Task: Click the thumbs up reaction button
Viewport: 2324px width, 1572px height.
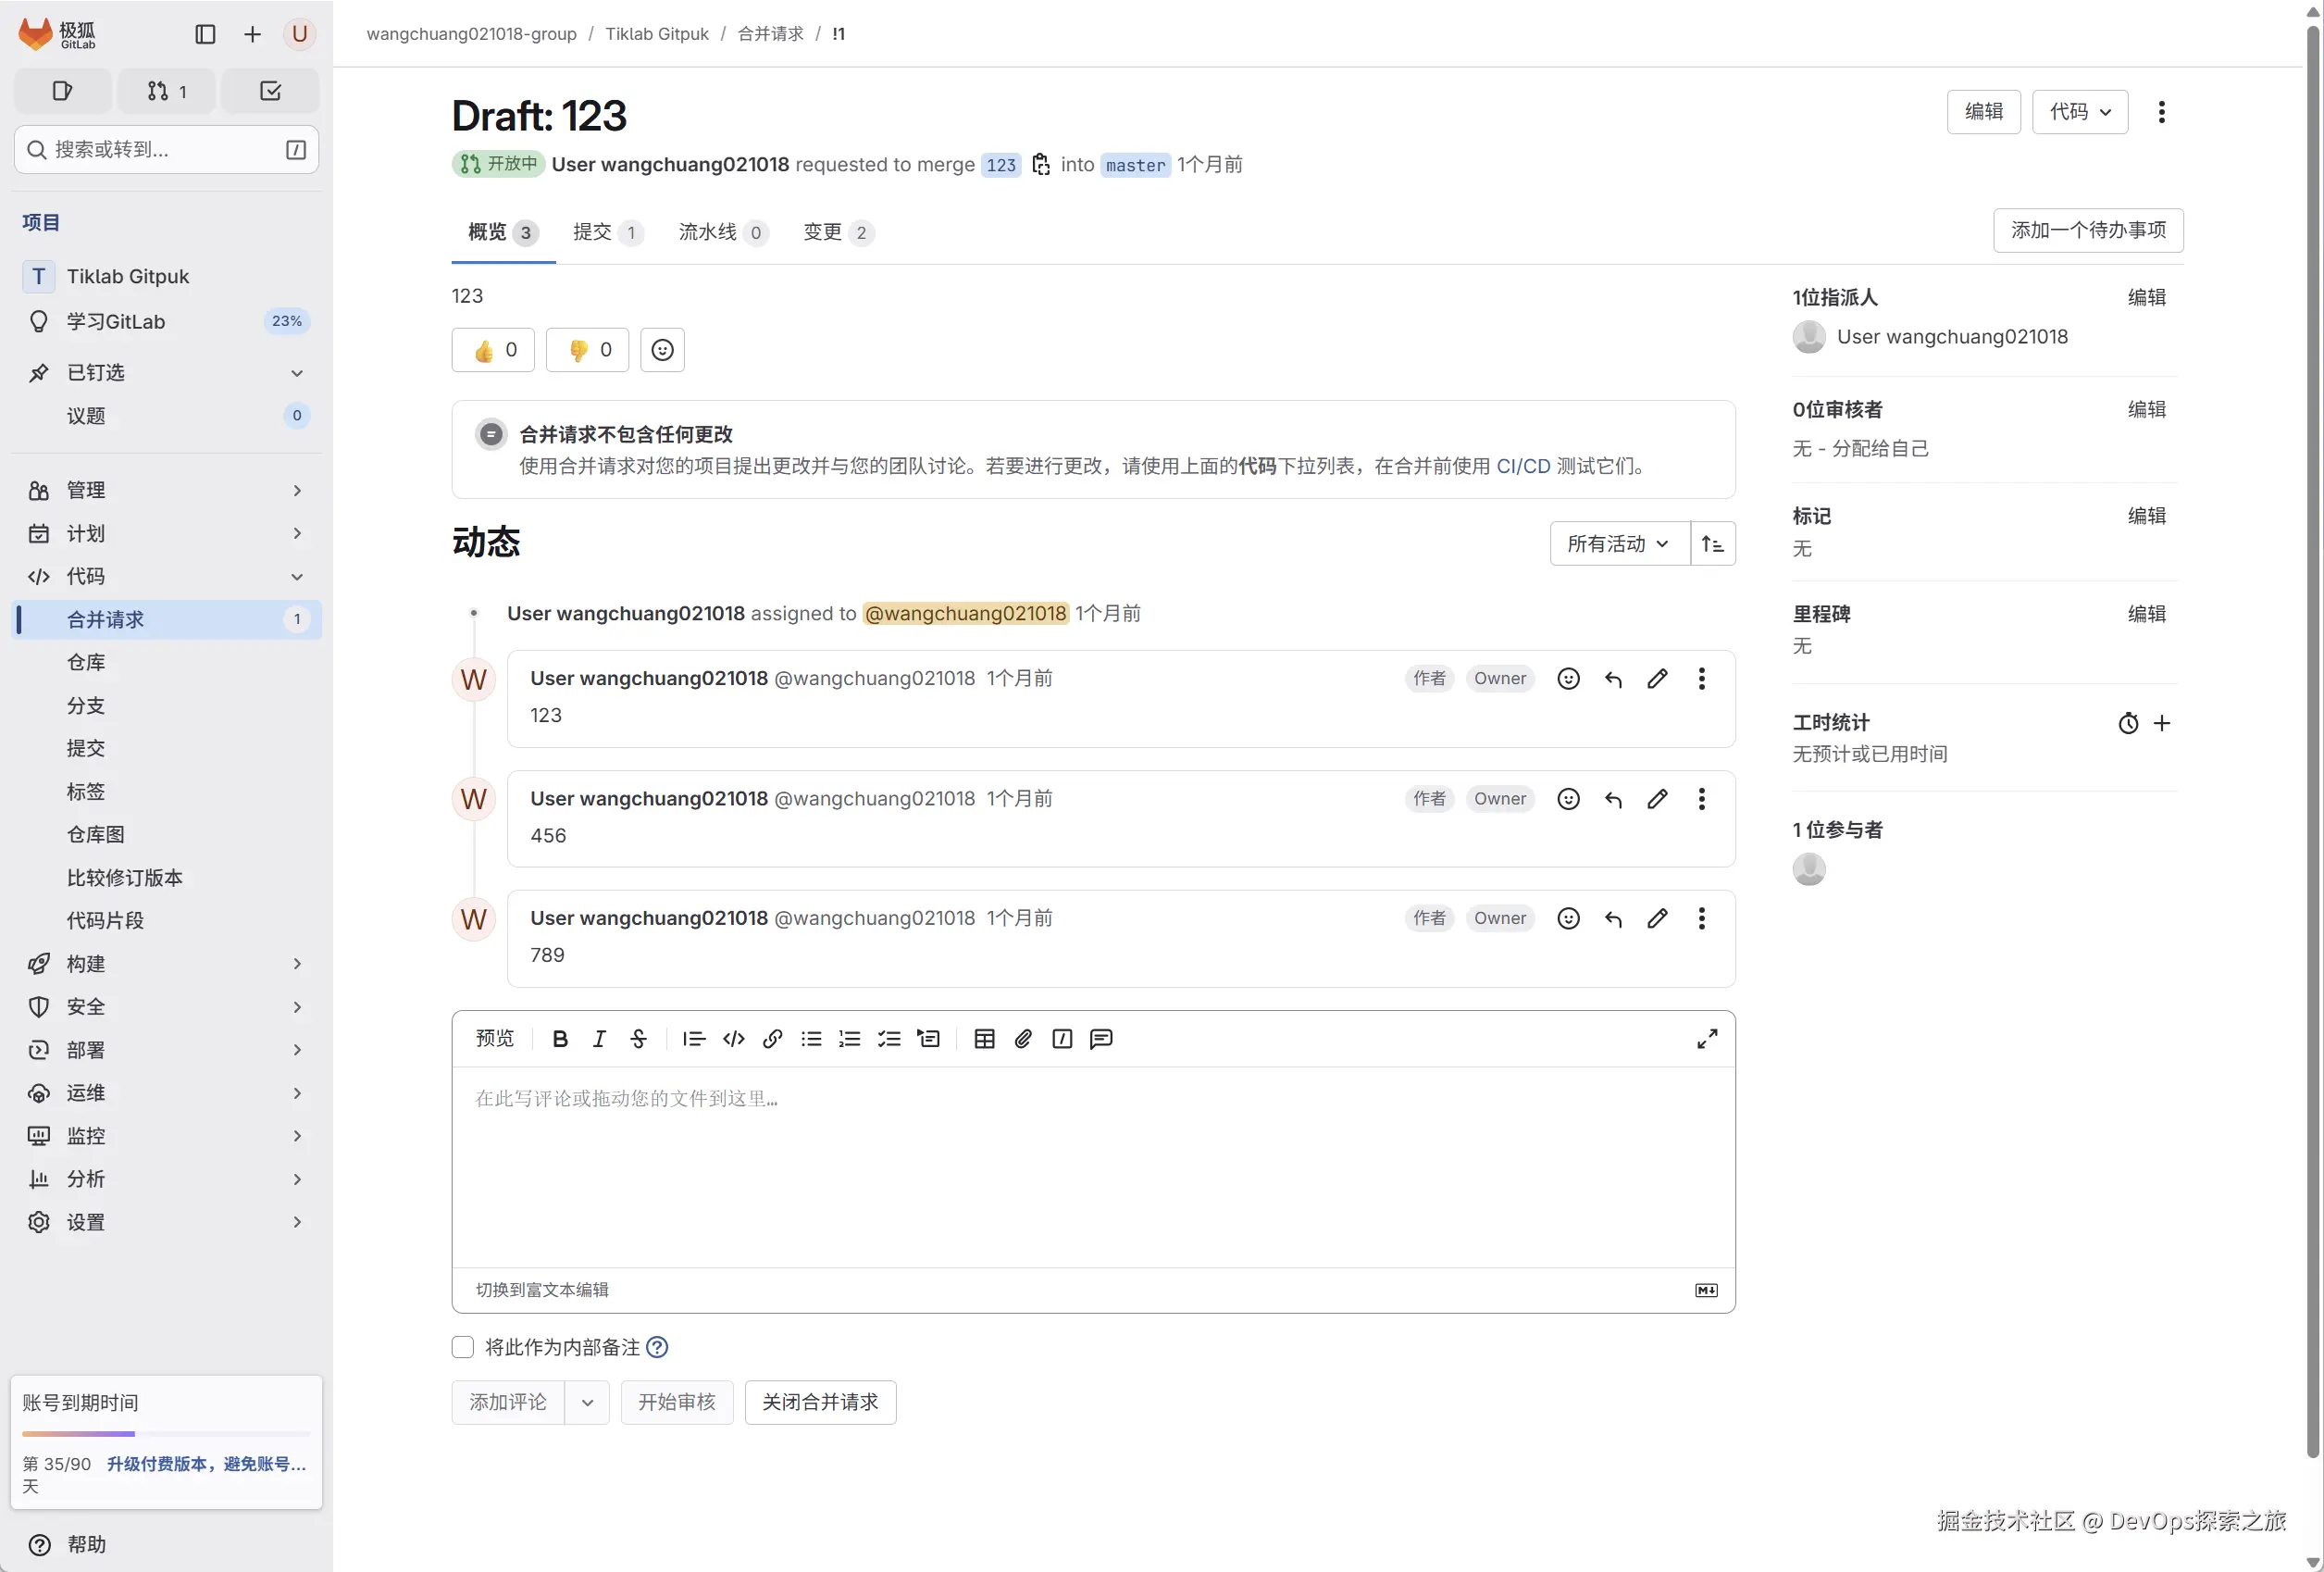Action: 493,350
